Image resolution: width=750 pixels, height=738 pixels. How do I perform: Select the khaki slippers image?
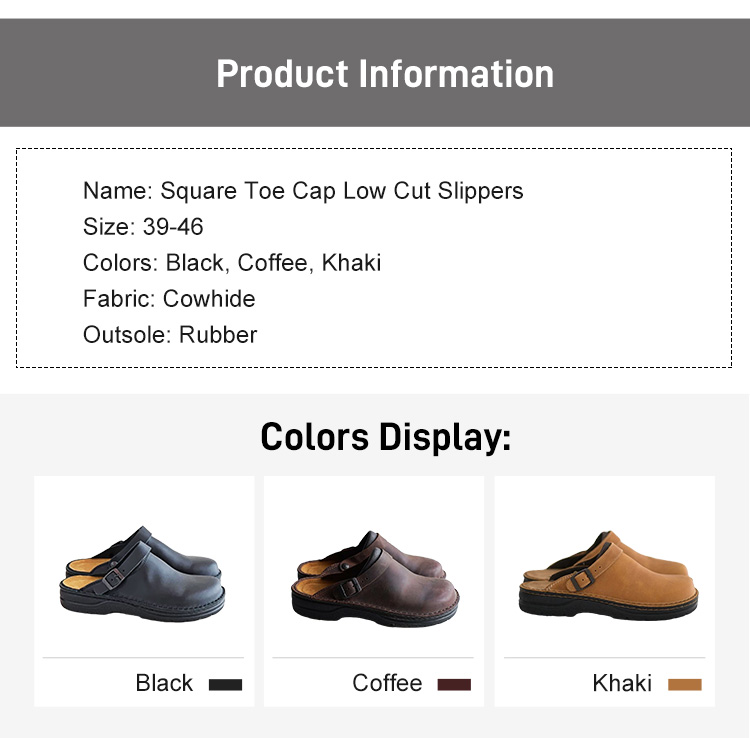pos(608,575)
